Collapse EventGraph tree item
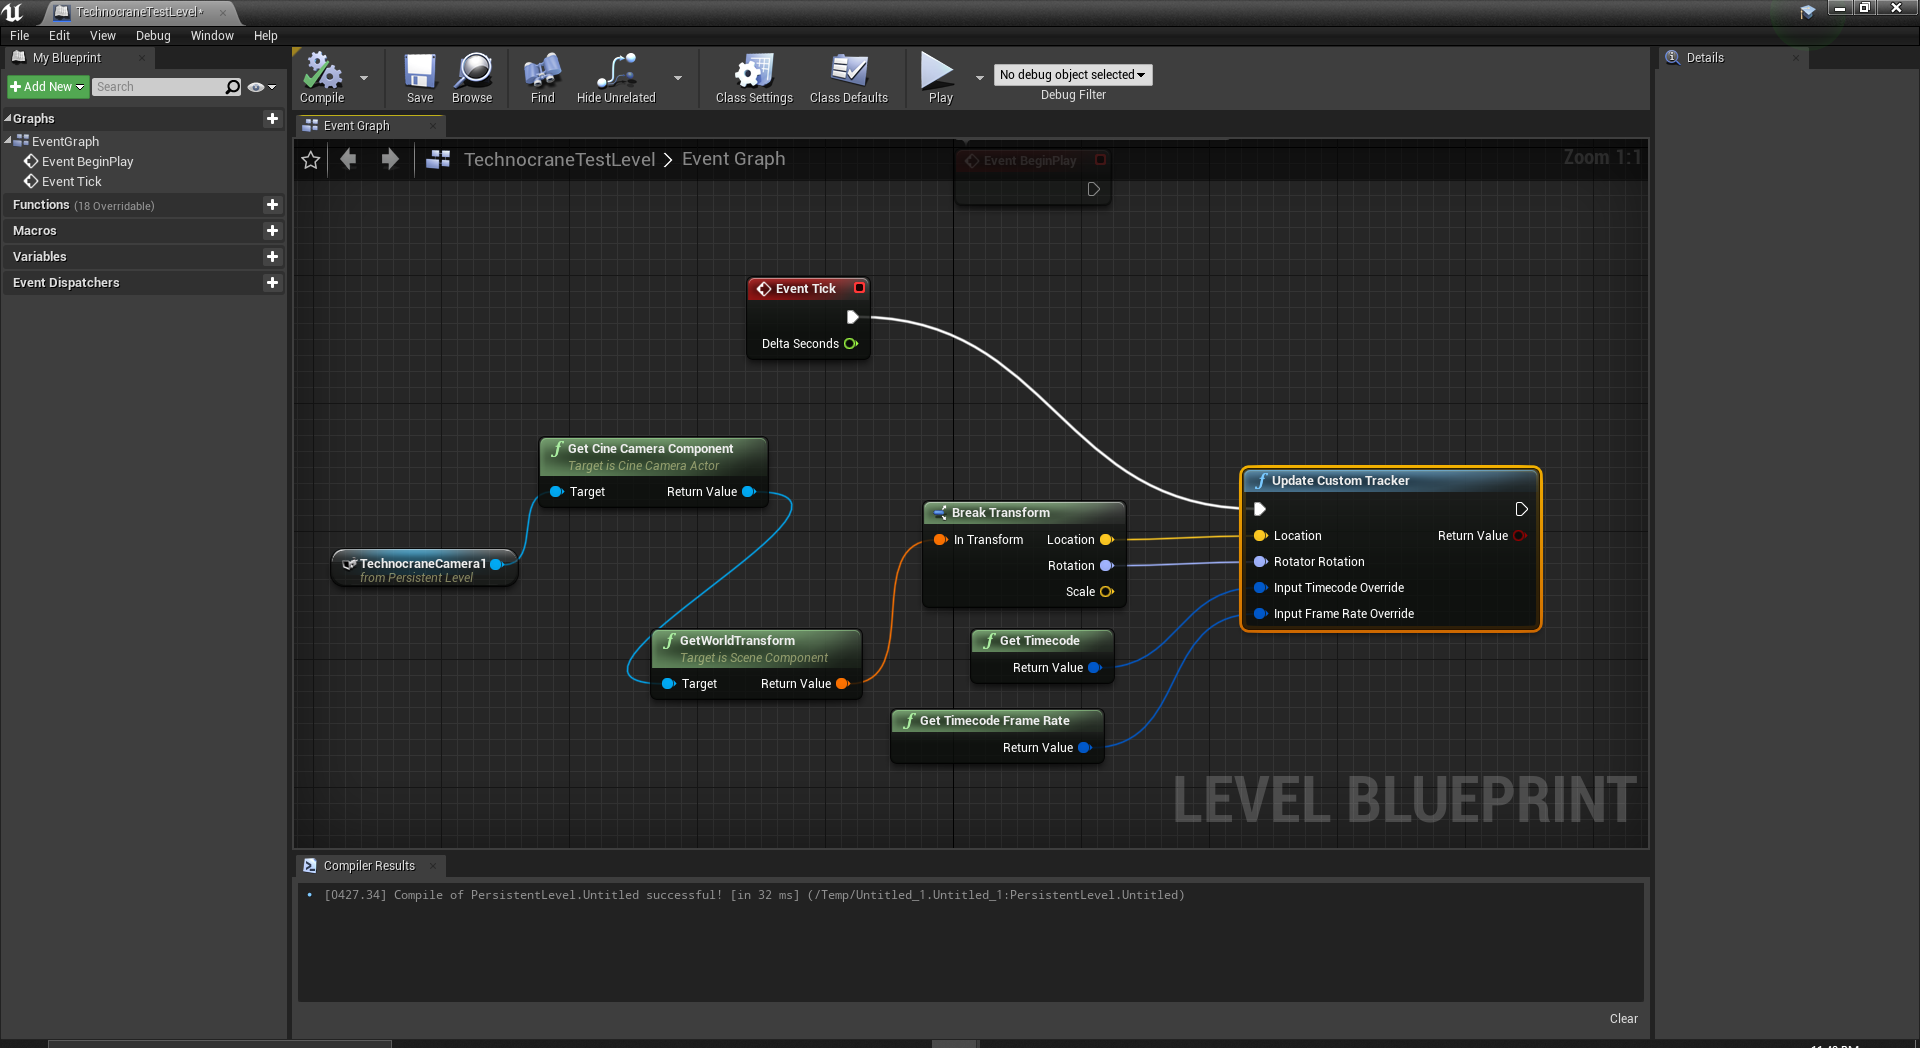The width and height of the screenshot is (1920, 1048). [x=8, y=141]
